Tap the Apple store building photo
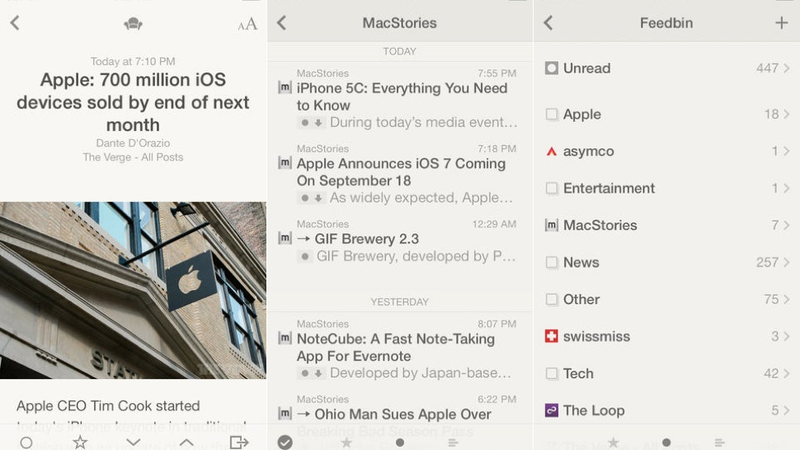800x450 pixels. (133, 290)
